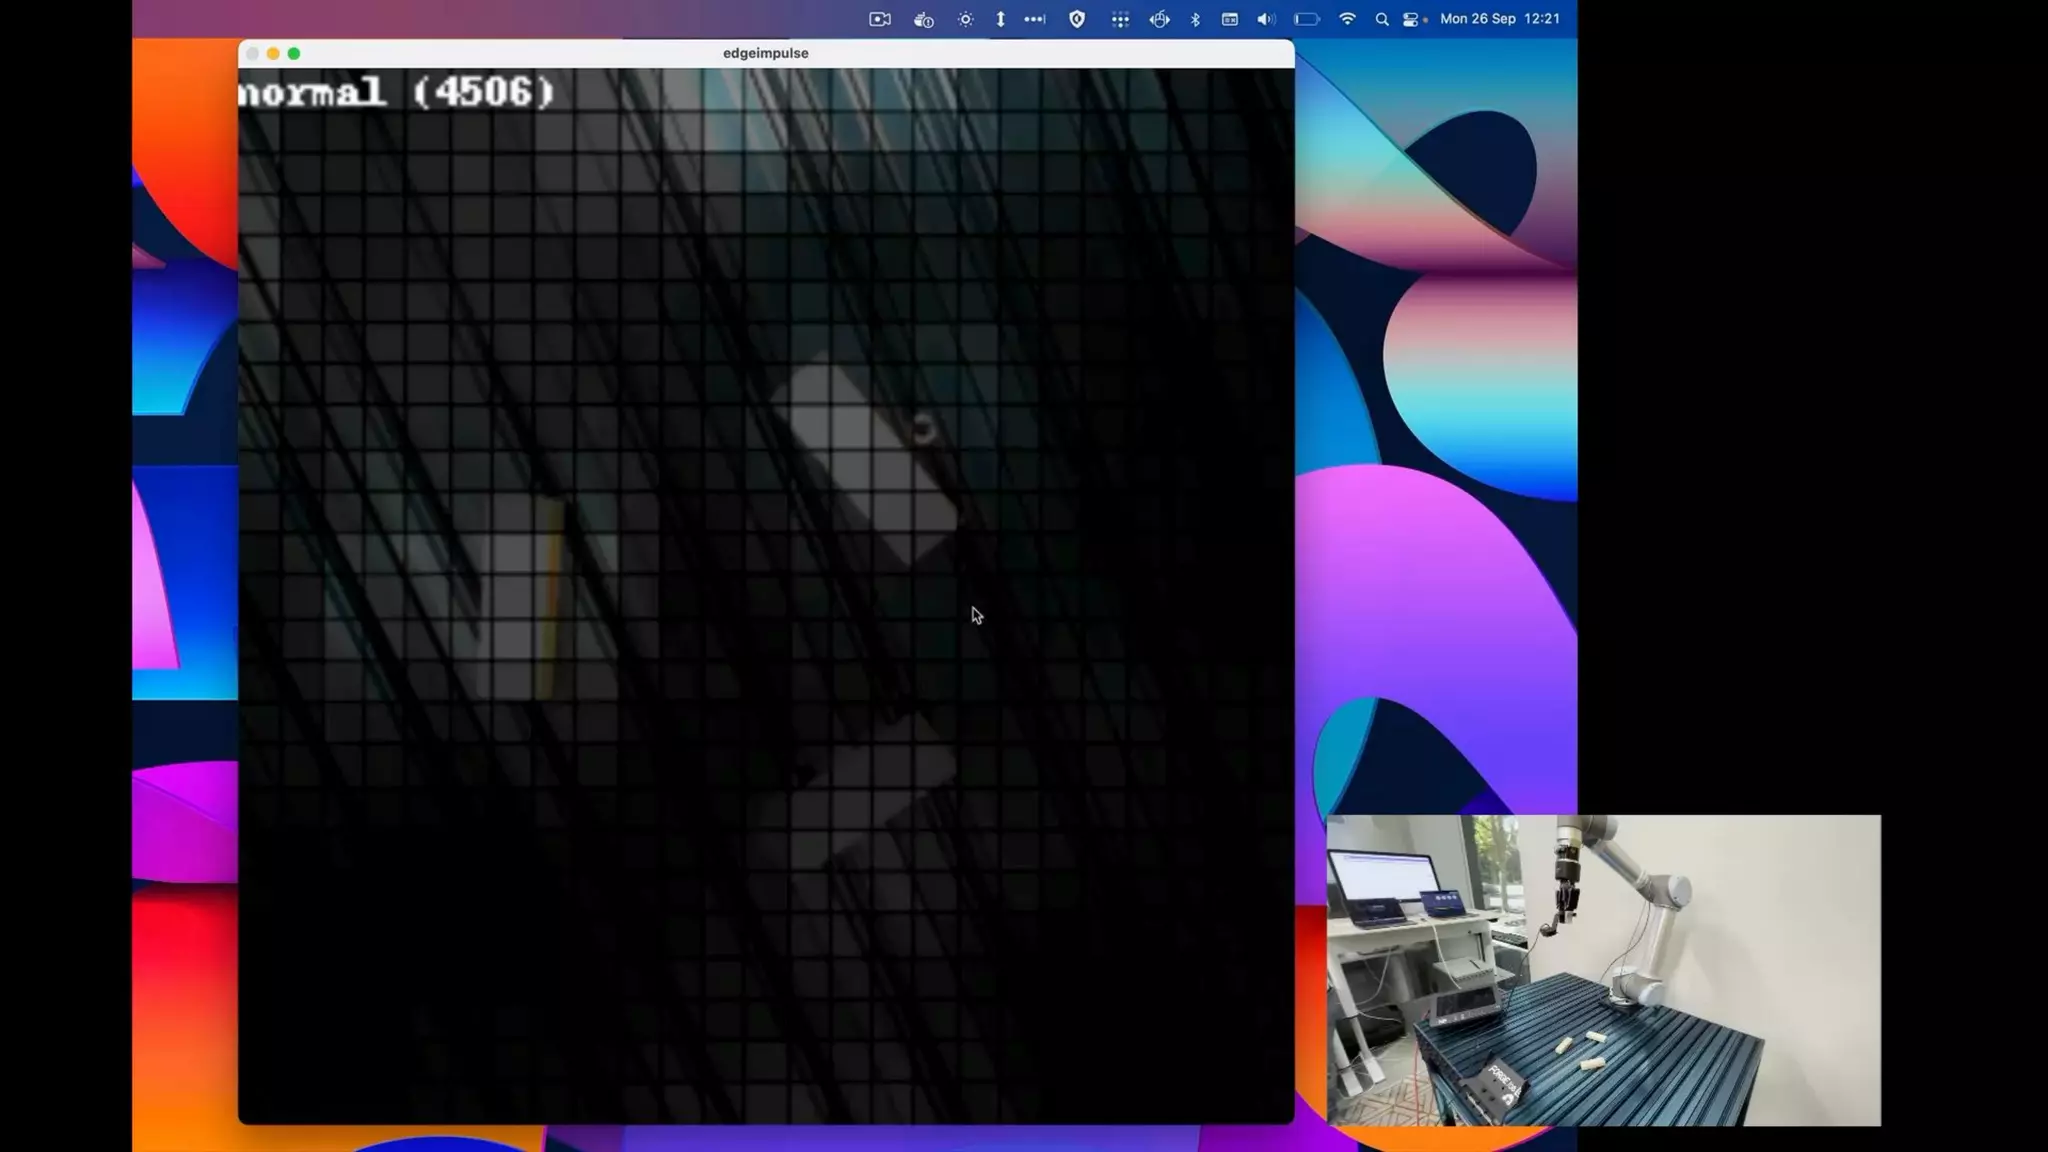Screen dimensions: 2048x1152
Task: Click the yellow minimize button of edgeimpulse window
Action: click(273, 53)
